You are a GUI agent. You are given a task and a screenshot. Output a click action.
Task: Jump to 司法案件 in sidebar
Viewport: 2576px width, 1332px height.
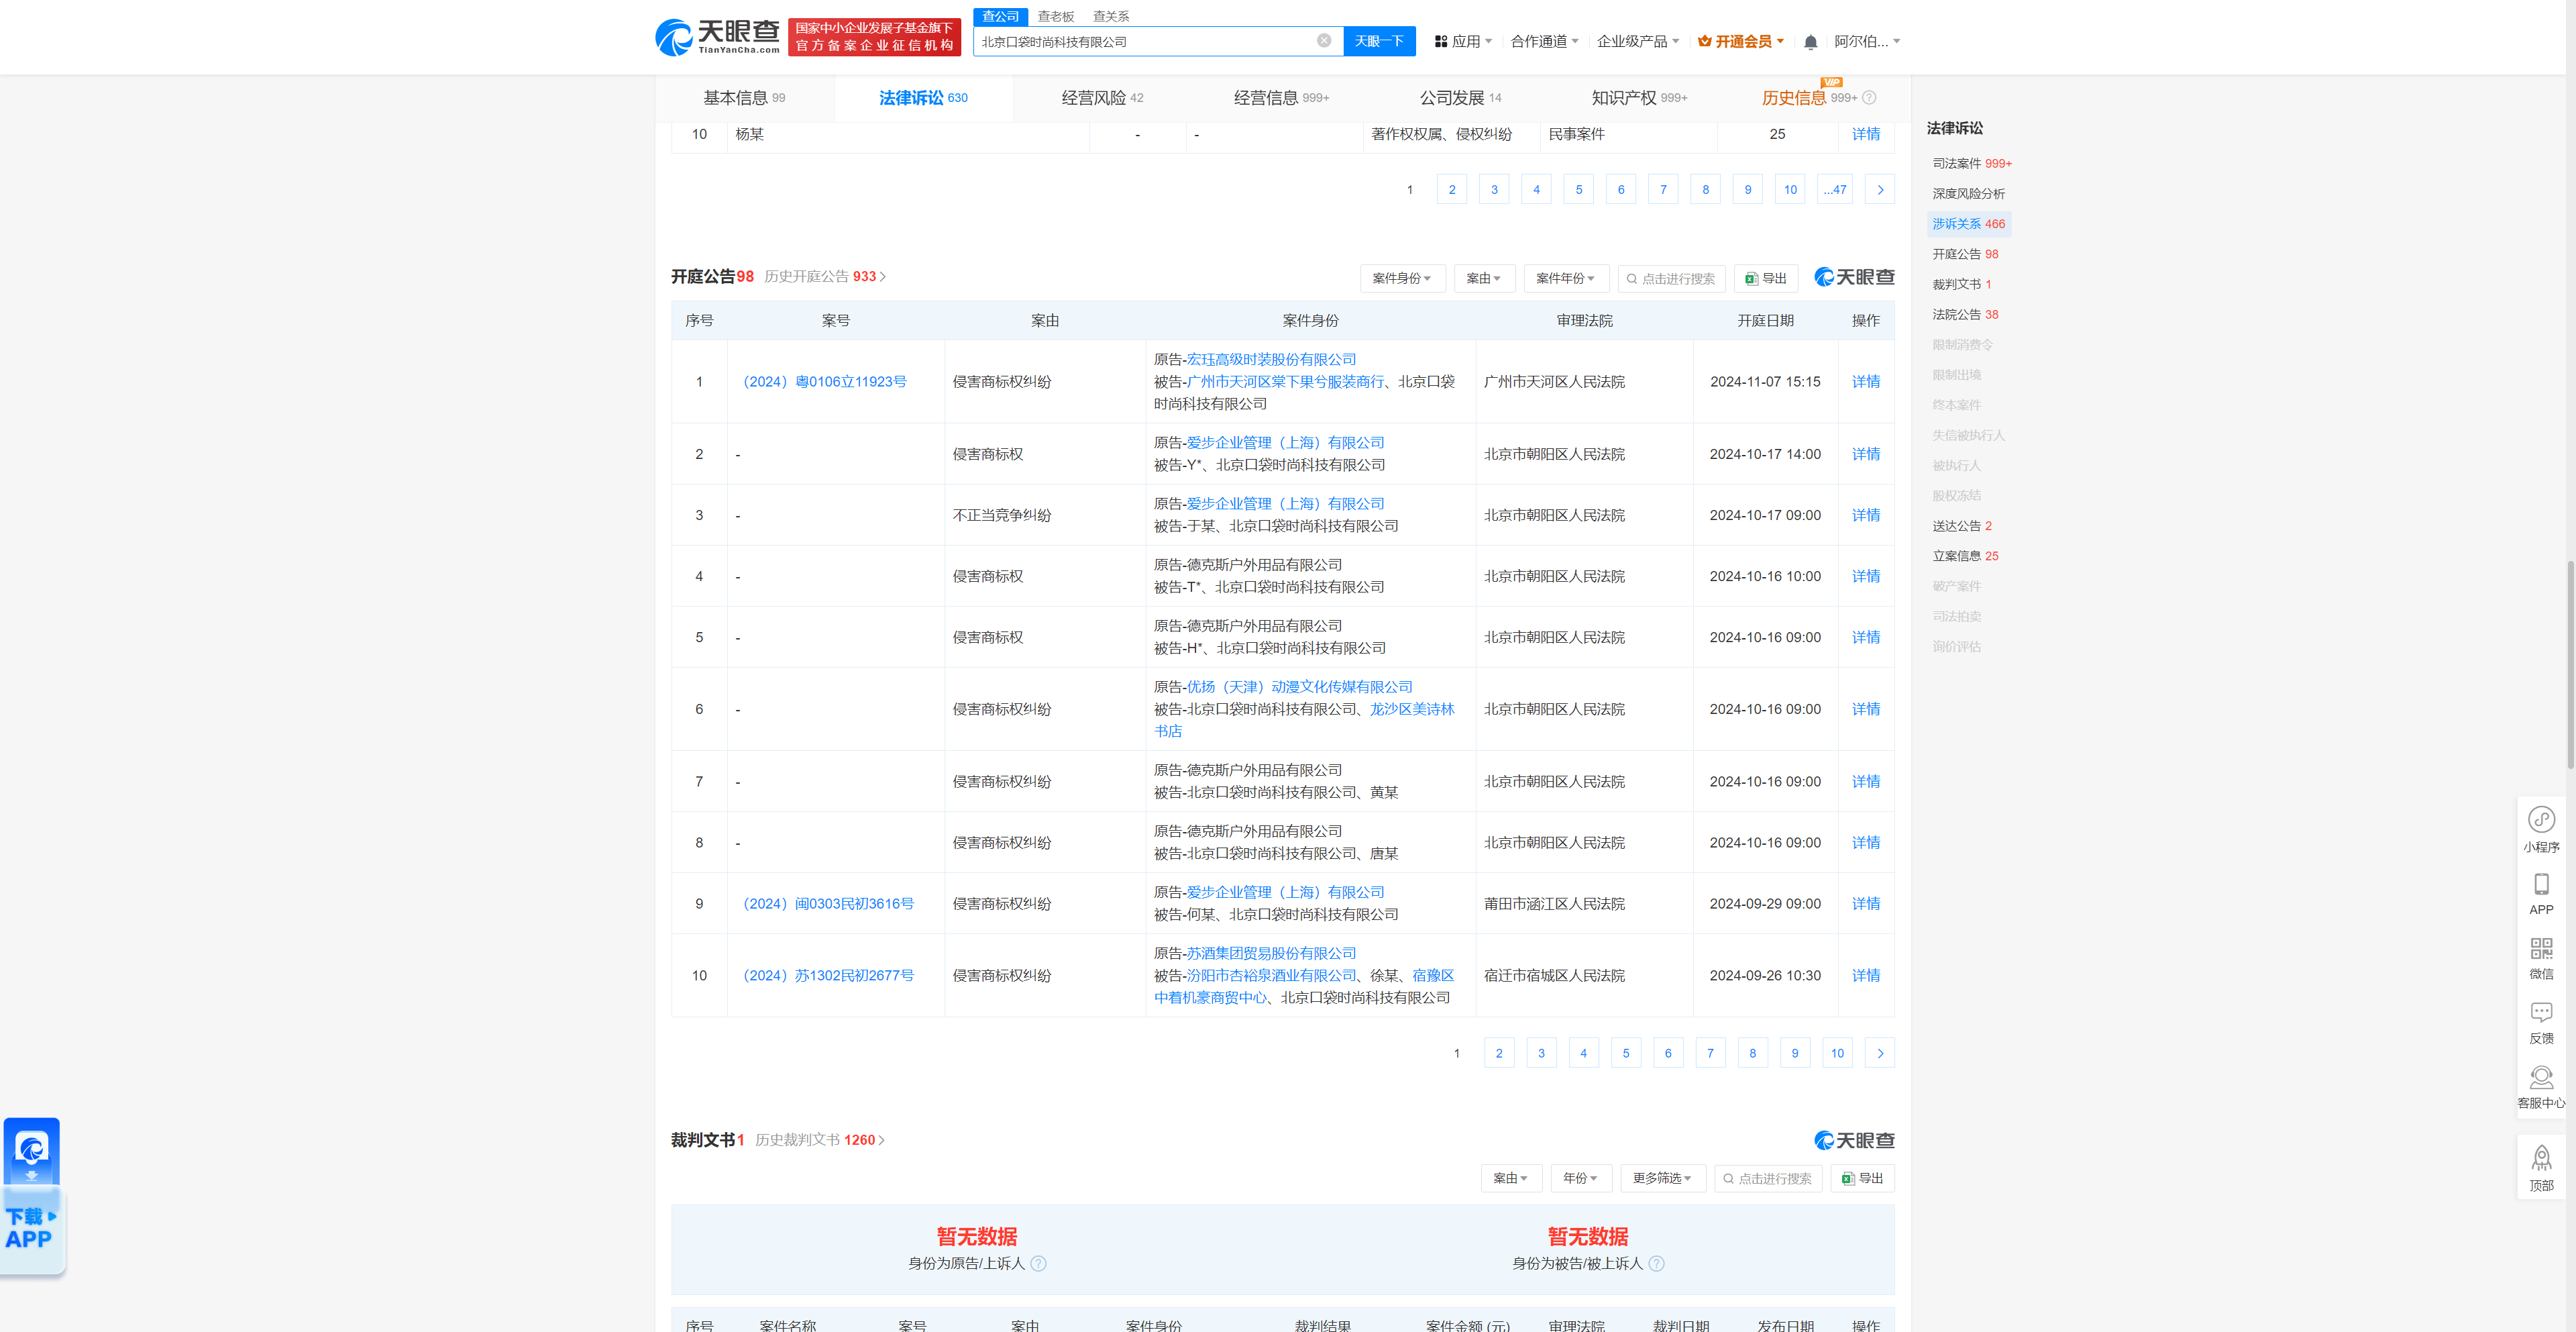click(1971, 163)
